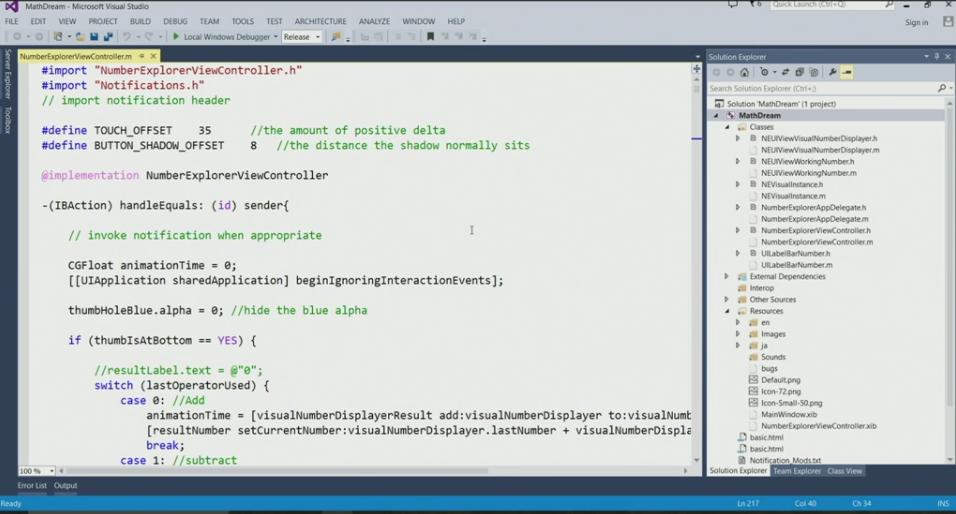Switch to the Team Explorer tab
956x514 pixels.
click(x=797, y=471)
